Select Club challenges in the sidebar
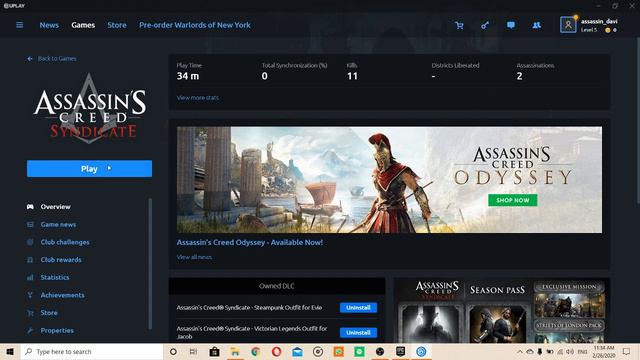This screenshot has width=640, height=360. (65, 242)
